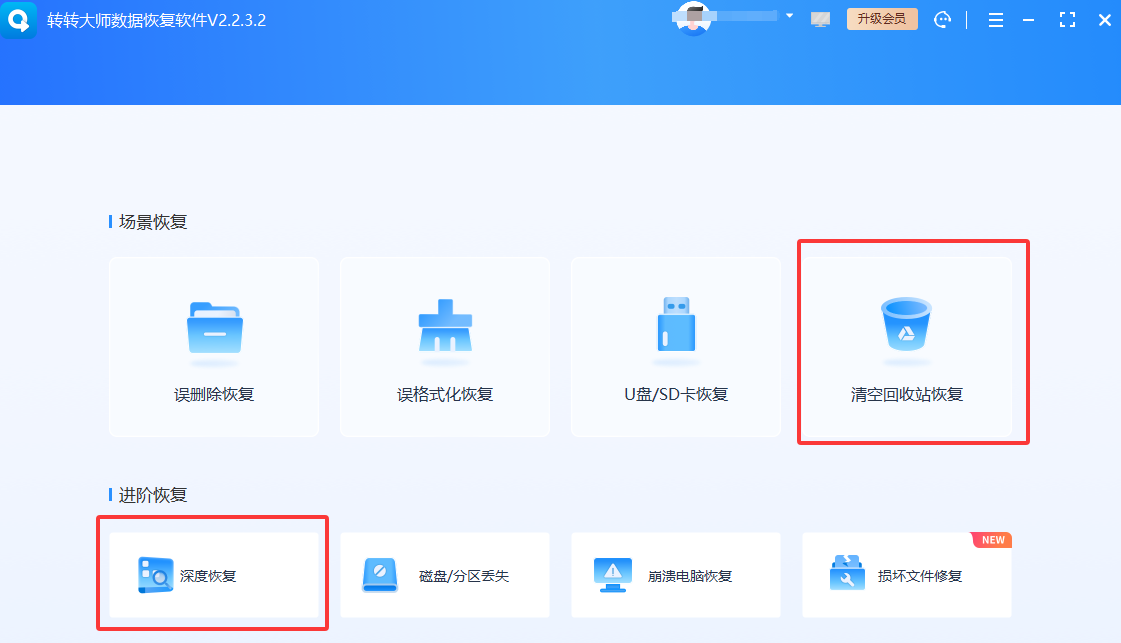Select the 损坏文件修复 repair icon
The image size is (1121, 643).
point(847,572)
